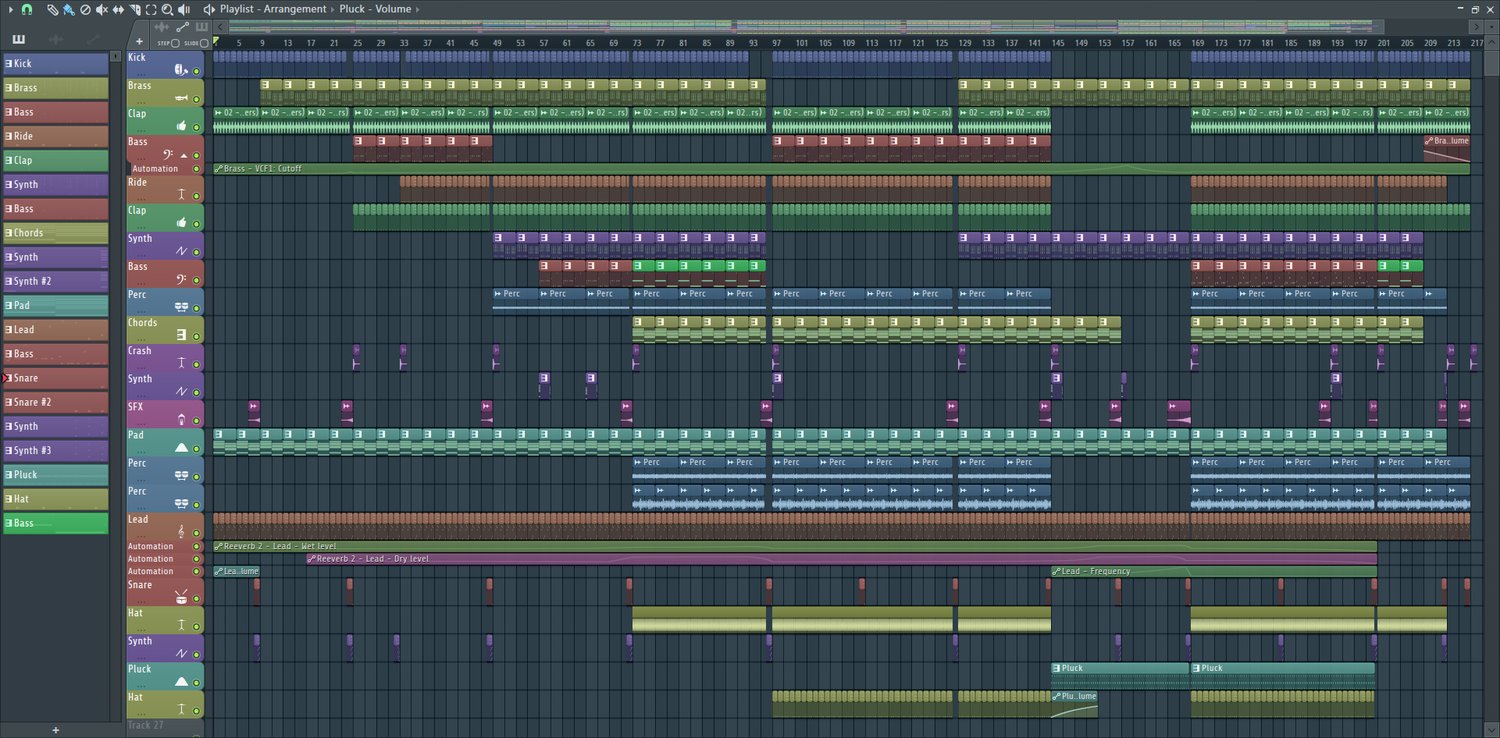Select the Brass - VCF1: Cutoff automation clip
The width and height of the screenshot is (1500, 738).
coord(842,169)
